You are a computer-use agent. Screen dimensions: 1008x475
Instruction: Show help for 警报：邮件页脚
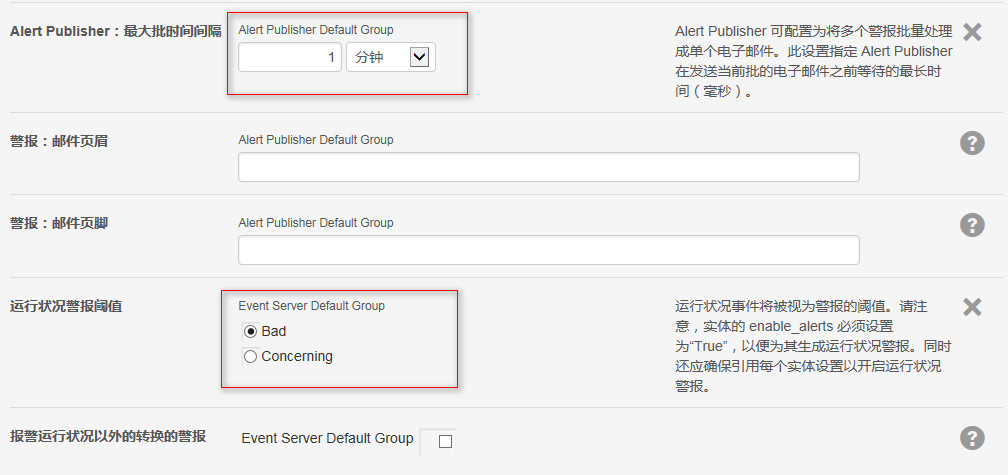tap(972, 225)
